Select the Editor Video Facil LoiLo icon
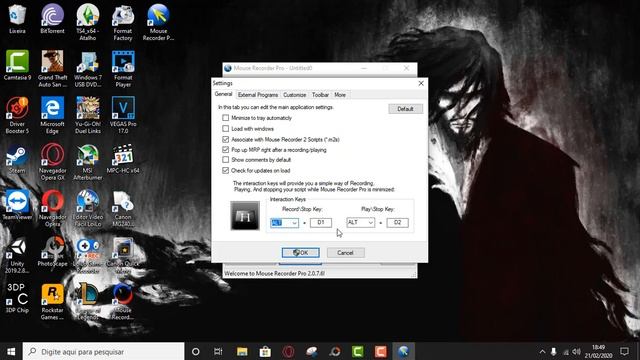This screenshot has height=360, width=640. coord(88,209)
